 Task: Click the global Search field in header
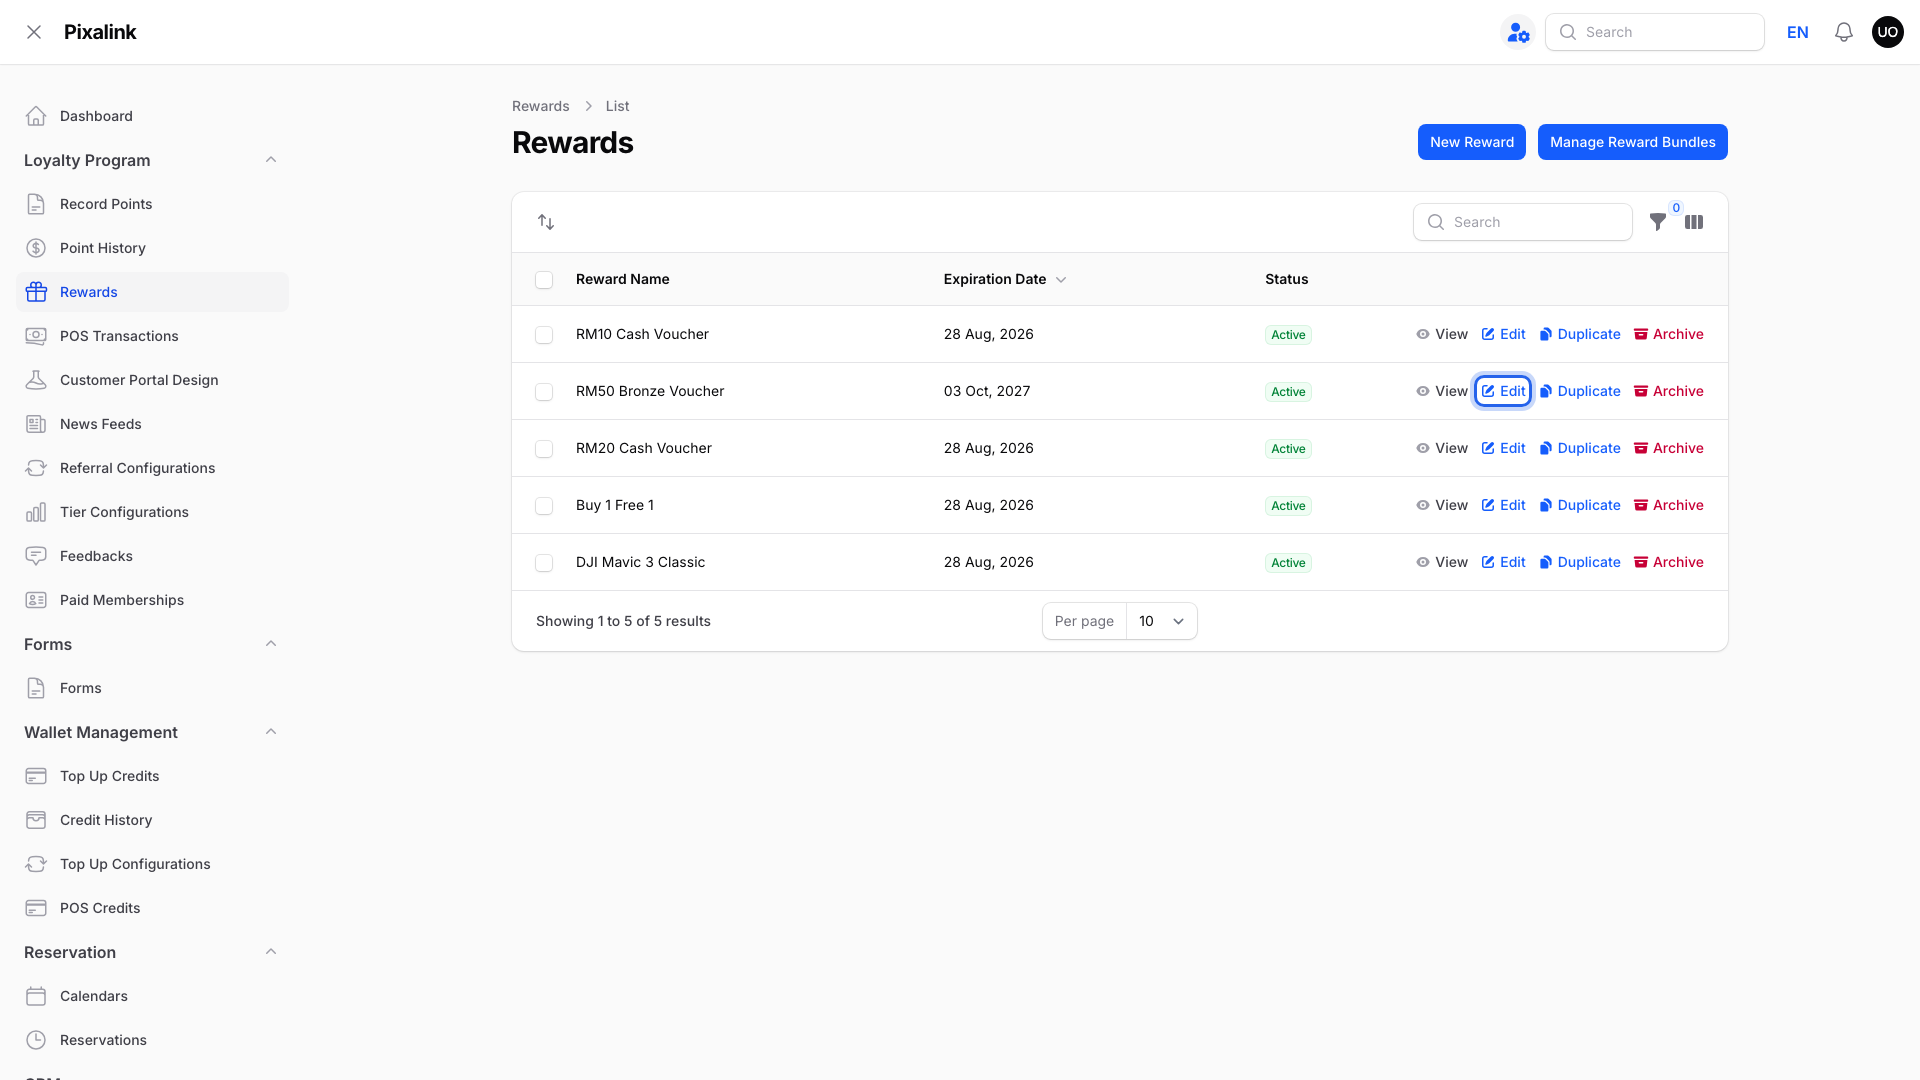[1655, 32]
